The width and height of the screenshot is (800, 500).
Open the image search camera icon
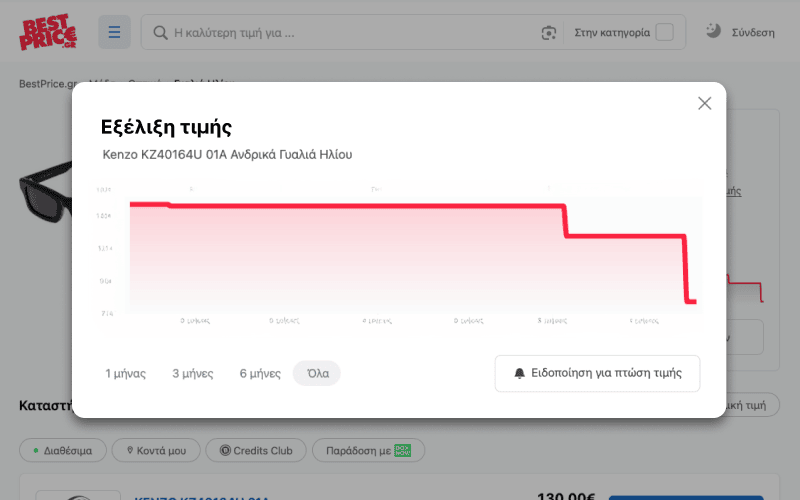point(548,33)
